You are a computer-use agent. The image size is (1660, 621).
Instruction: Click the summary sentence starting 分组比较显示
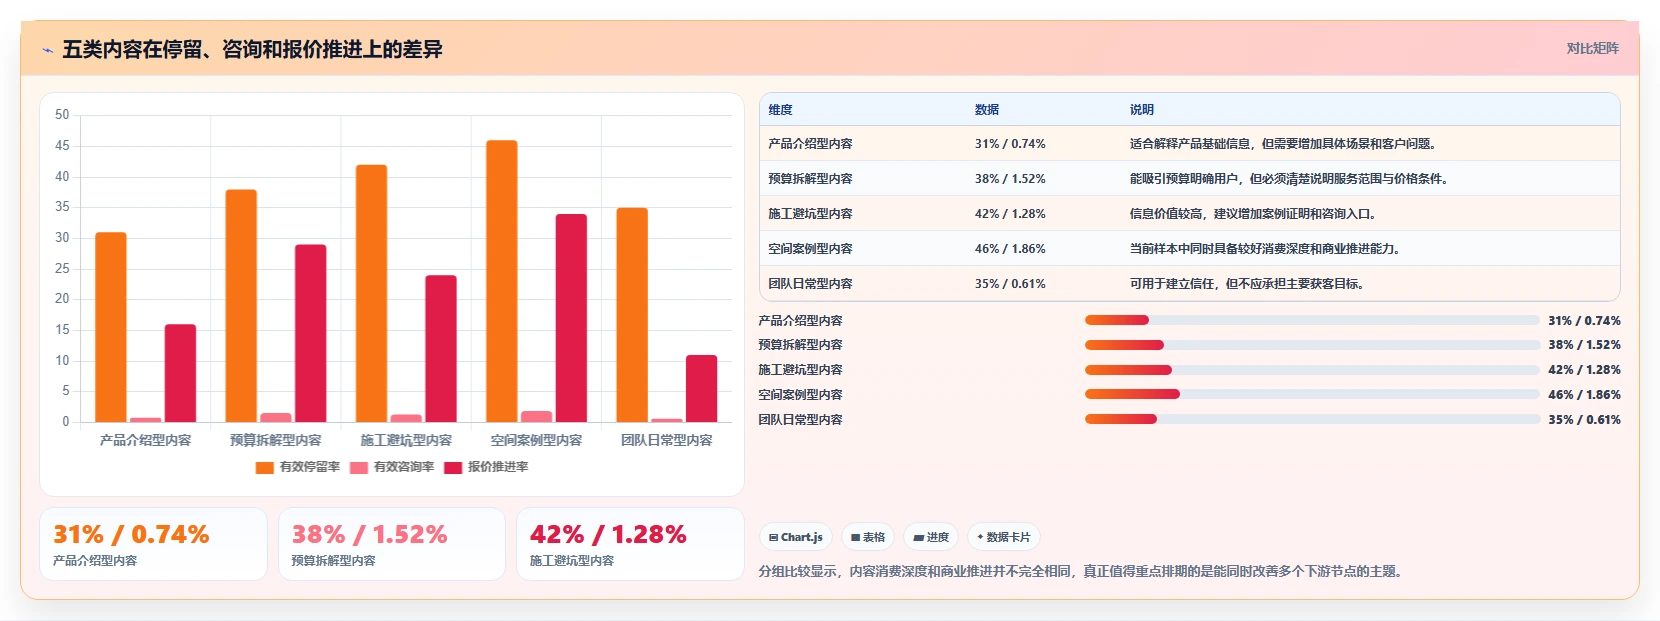point(1082,572)
